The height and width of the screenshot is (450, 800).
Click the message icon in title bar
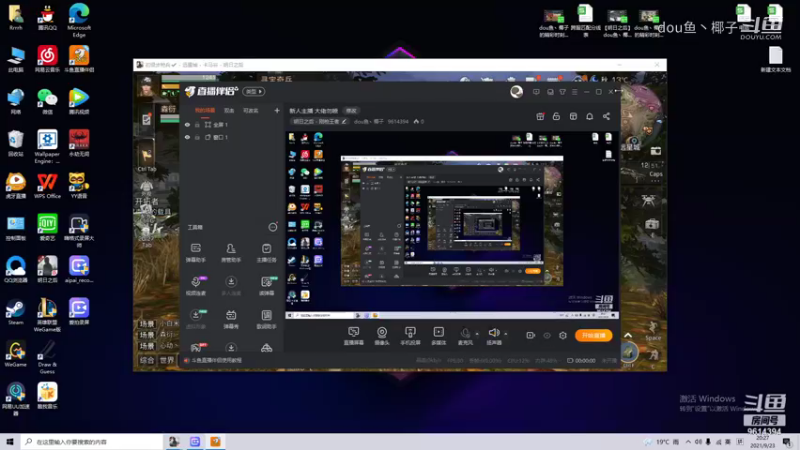click(x=536, y=92)
